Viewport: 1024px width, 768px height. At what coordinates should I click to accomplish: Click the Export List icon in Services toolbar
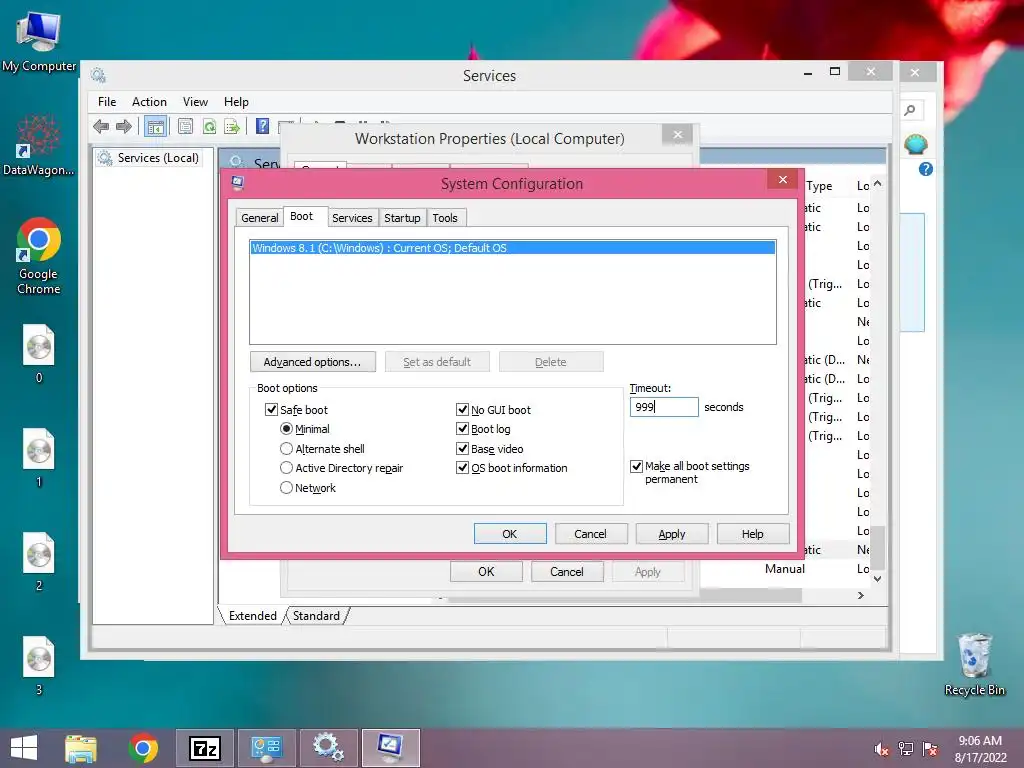[232, 126]
